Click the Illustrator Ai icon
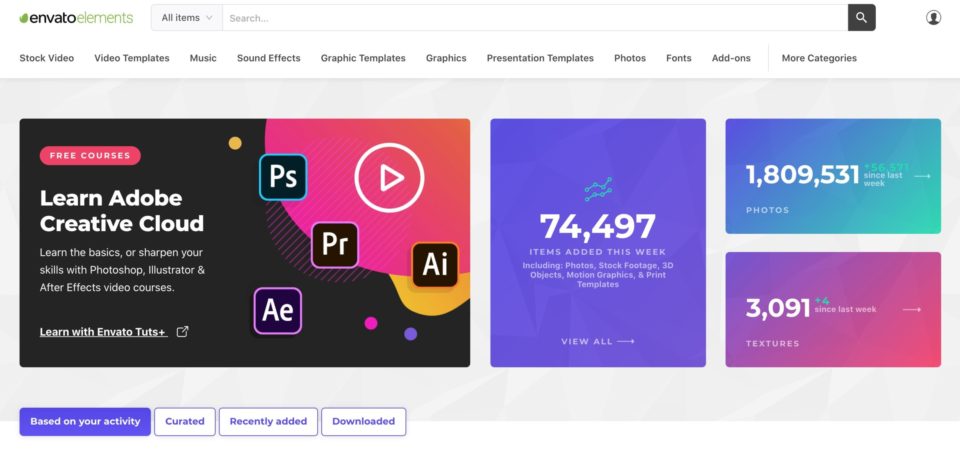 click(x=435, y=264)
